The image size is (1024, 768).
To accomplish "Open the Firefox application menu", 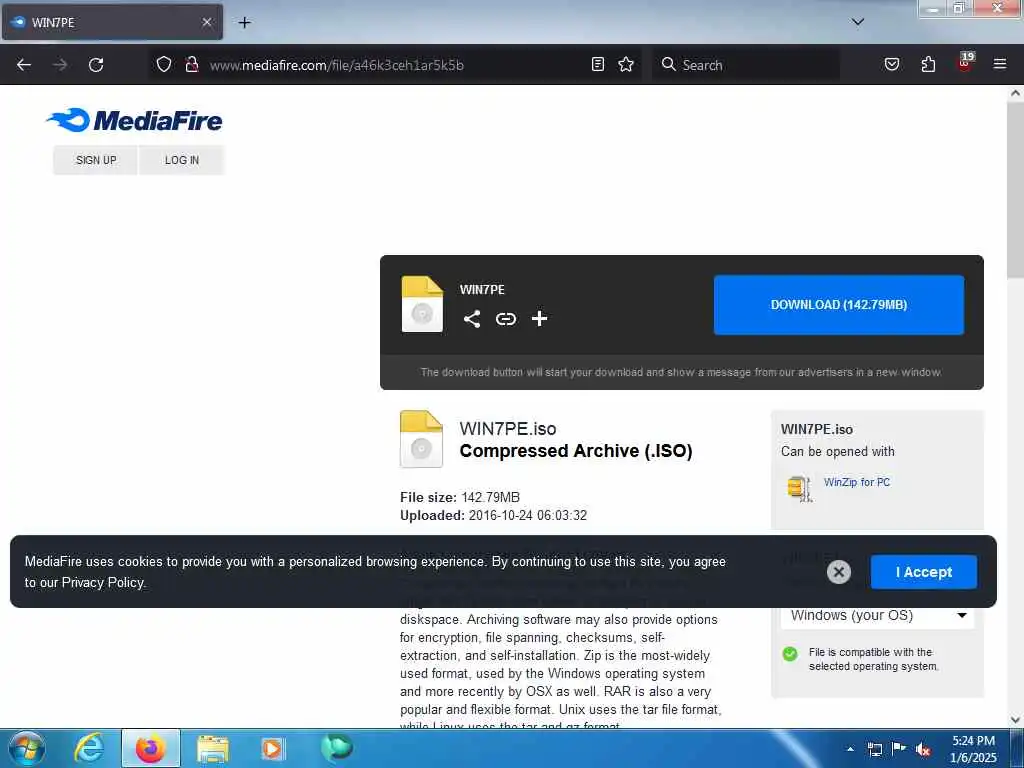I will point(999,64).
